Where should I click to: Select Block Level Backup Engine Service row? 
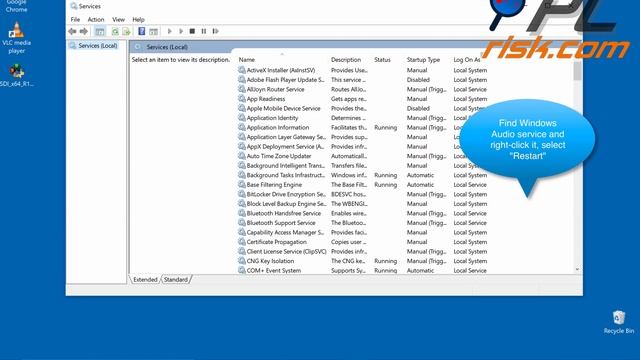pos(362,204)
